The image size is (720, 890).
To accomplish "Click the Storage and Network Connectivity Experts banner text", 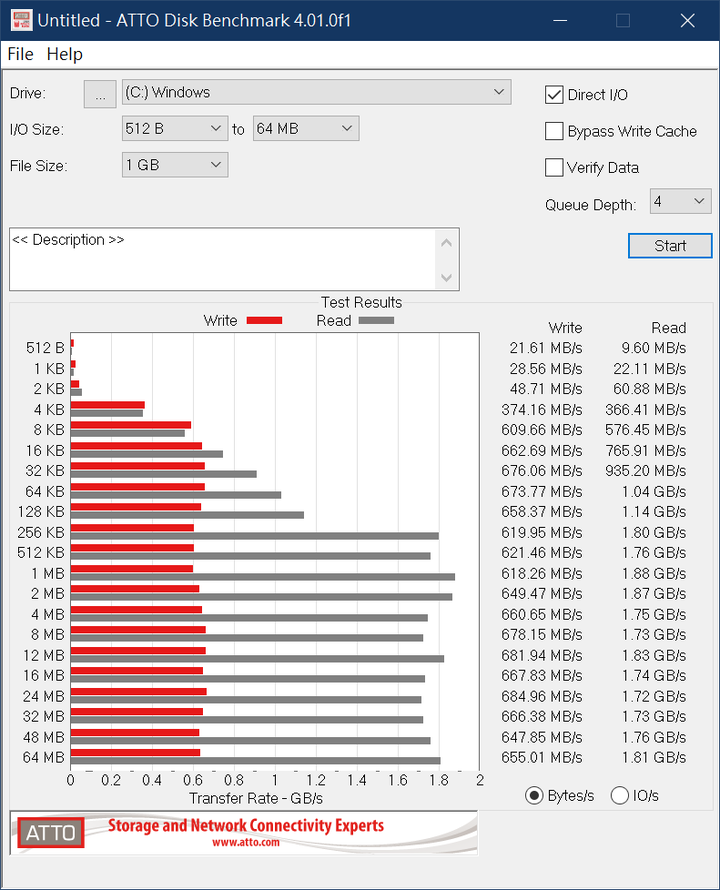I will coord(246,825).
